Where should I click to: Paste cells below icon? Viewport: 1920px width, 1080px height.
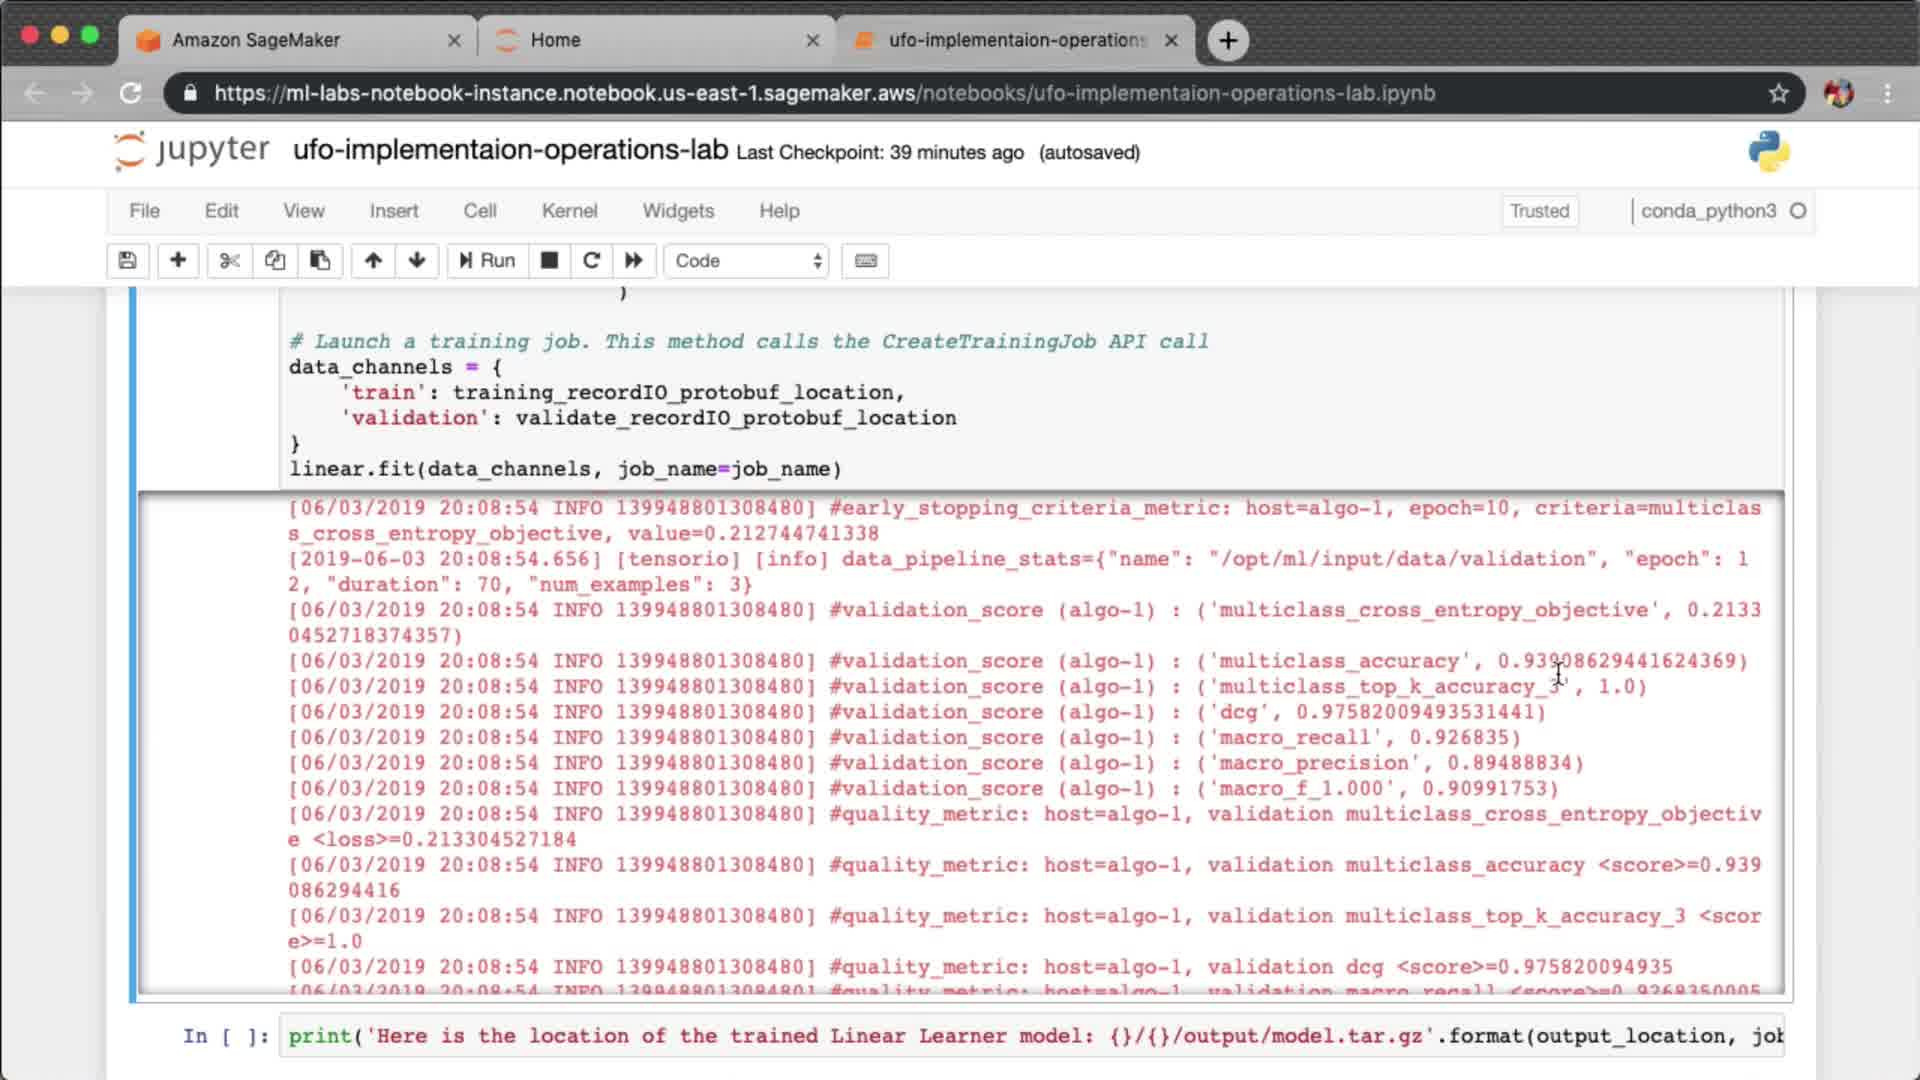(320, 261)
